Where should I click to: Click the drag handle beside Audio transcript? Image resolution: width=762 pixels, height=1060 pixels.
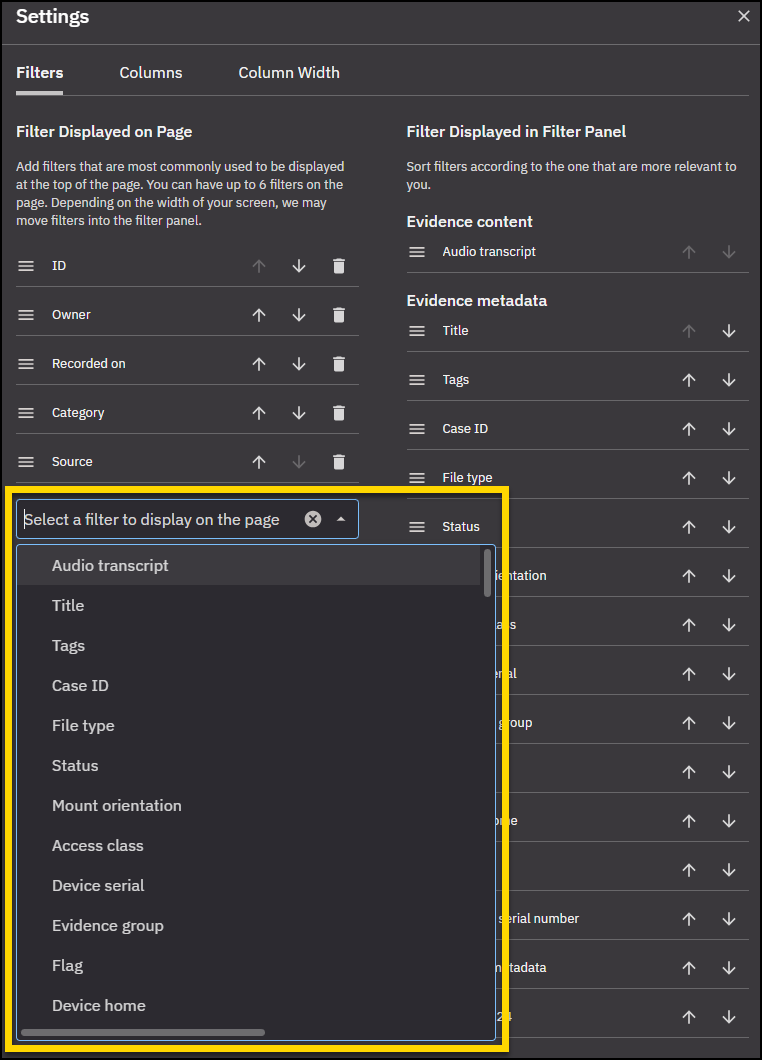[x=417, y=251]
